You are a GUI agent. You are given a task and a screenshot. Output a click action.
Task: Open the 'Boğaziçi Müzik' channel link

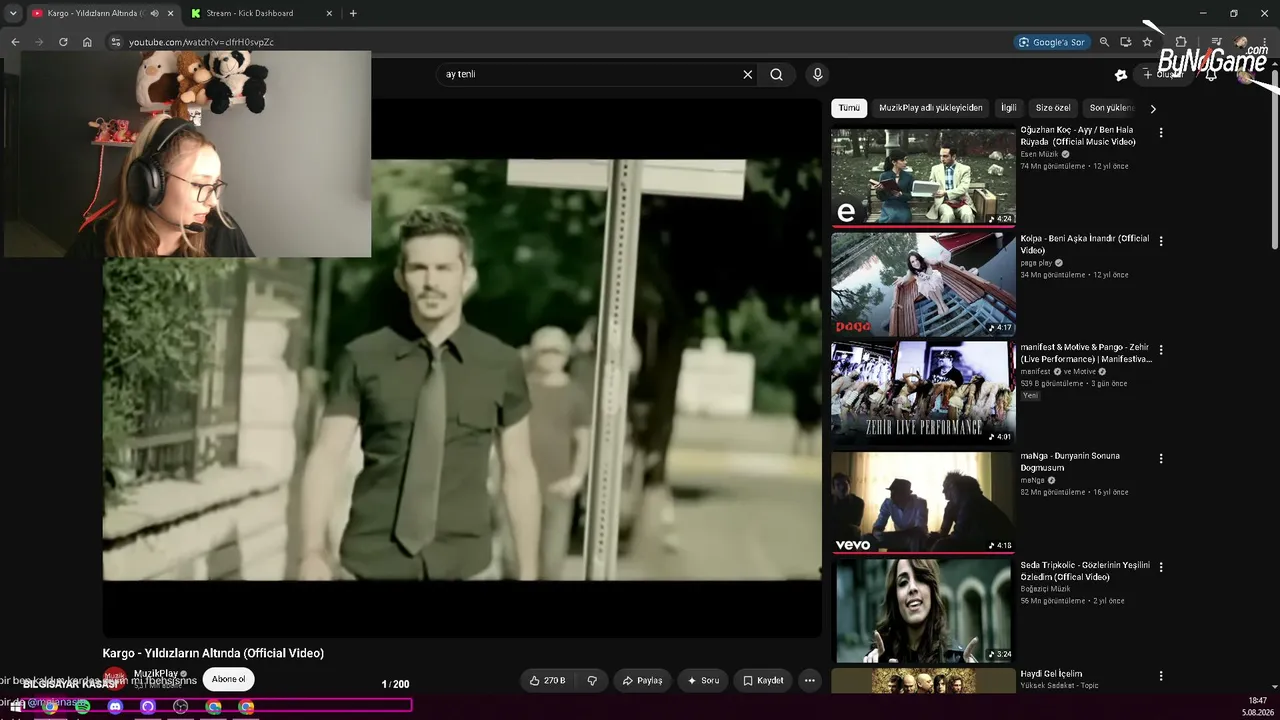pos(1045,589)
